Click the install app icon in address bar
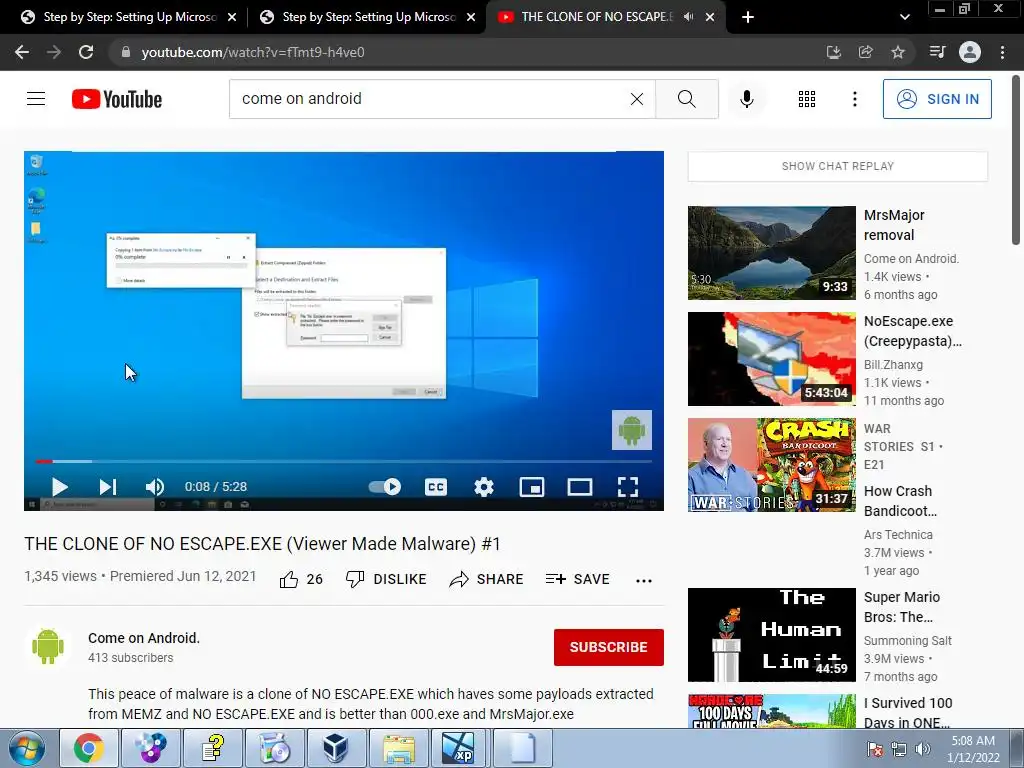Viewport: 1024px width, 768px height. click(833, 52)
